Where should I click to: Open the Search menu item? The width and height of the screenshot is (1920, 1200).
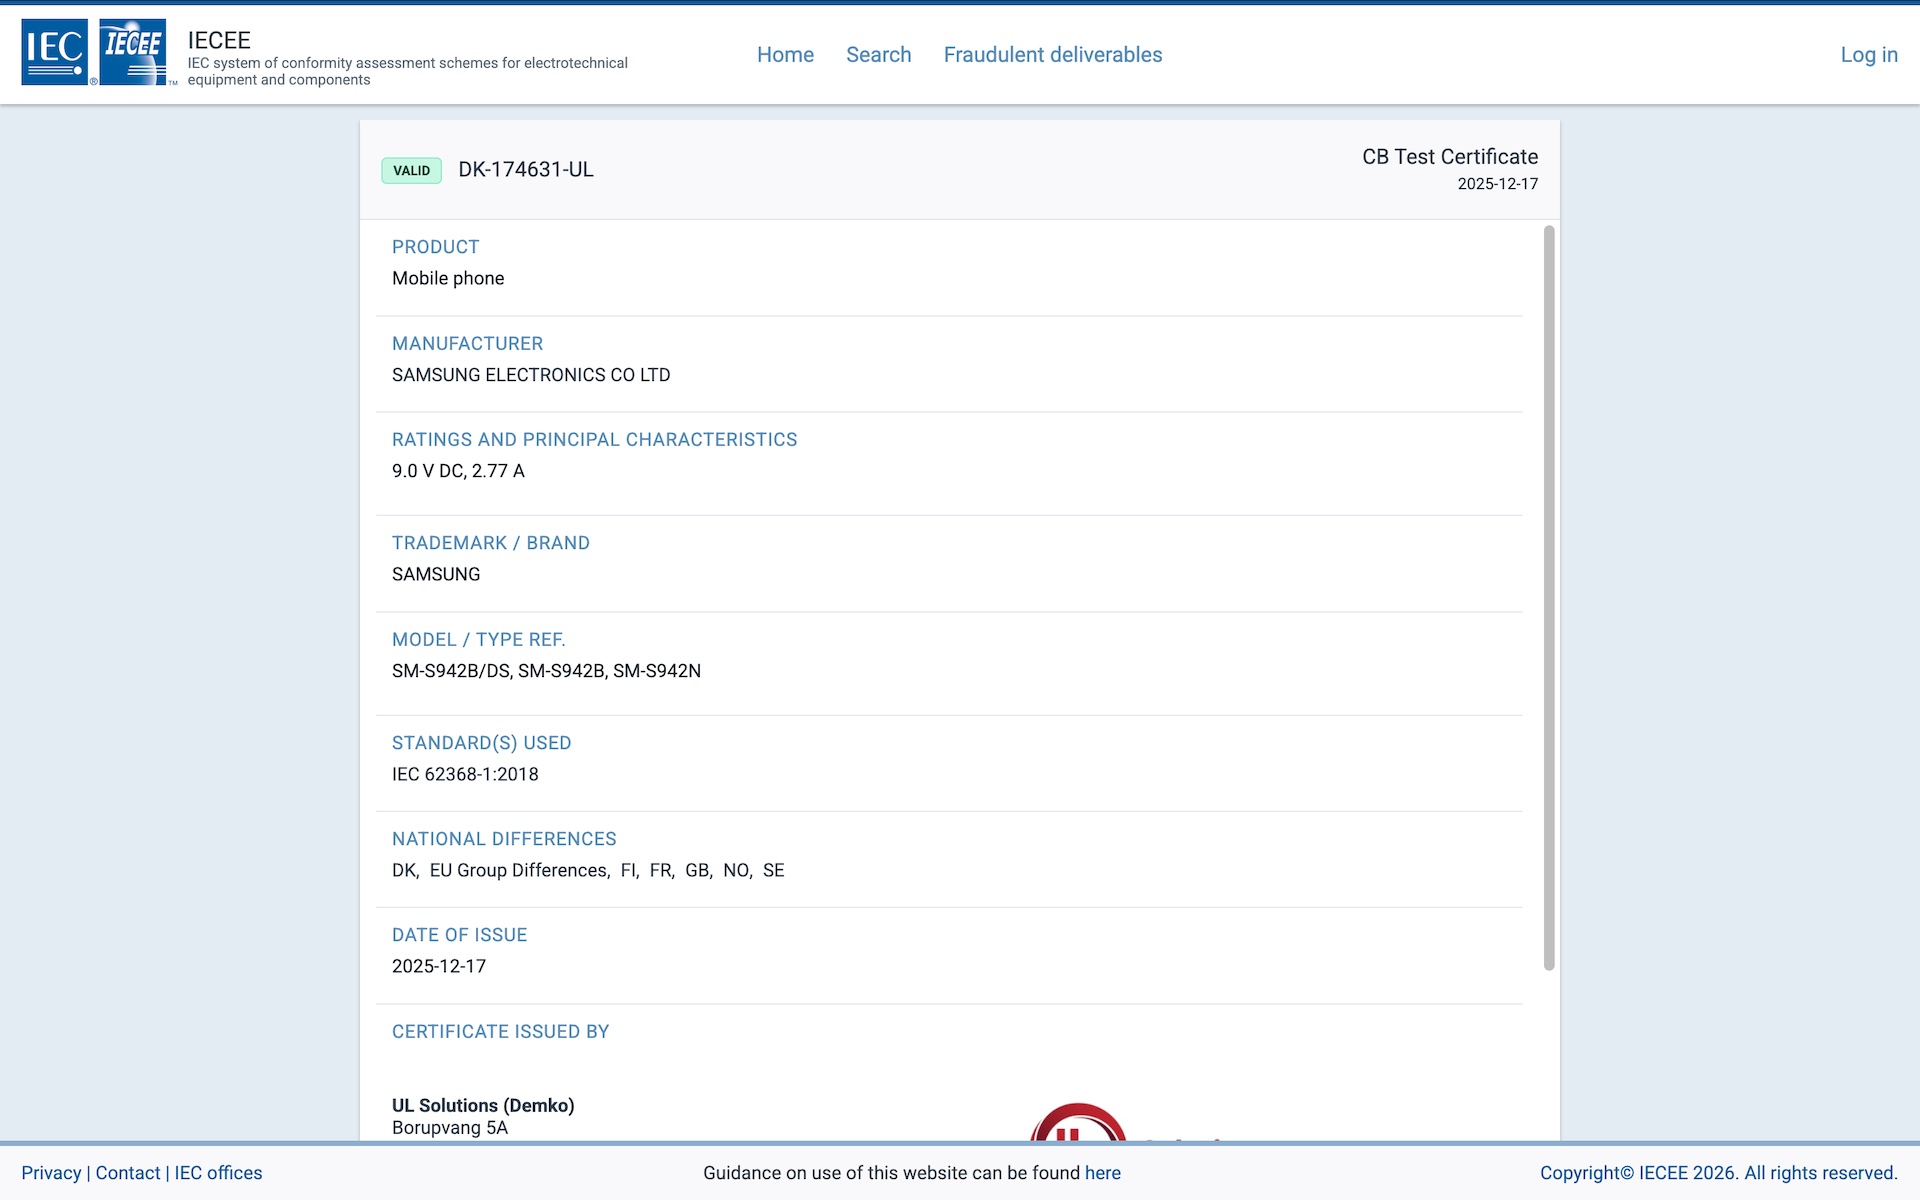(x=878, y=55)
